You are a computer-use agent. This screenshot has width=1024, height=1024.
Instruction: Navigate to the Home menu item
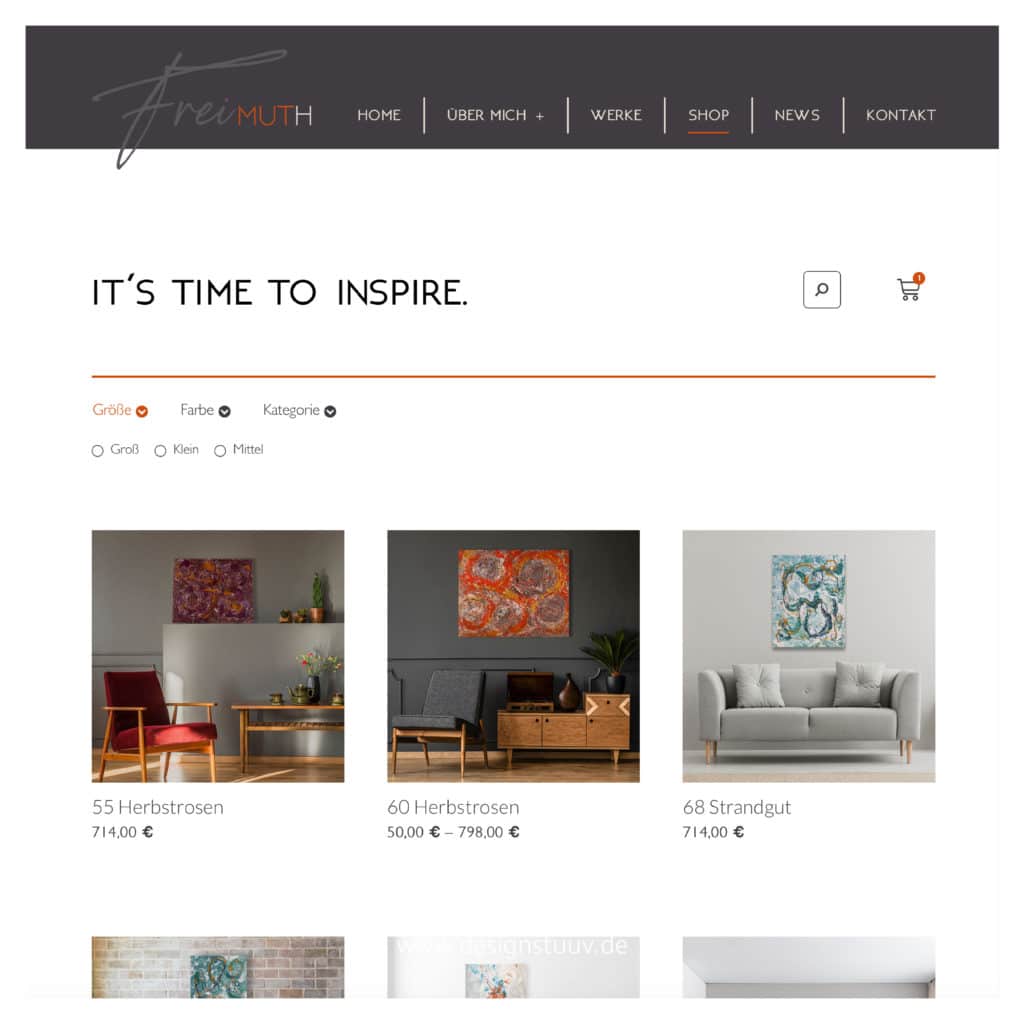pyautogui.click(x=379, y=115)
